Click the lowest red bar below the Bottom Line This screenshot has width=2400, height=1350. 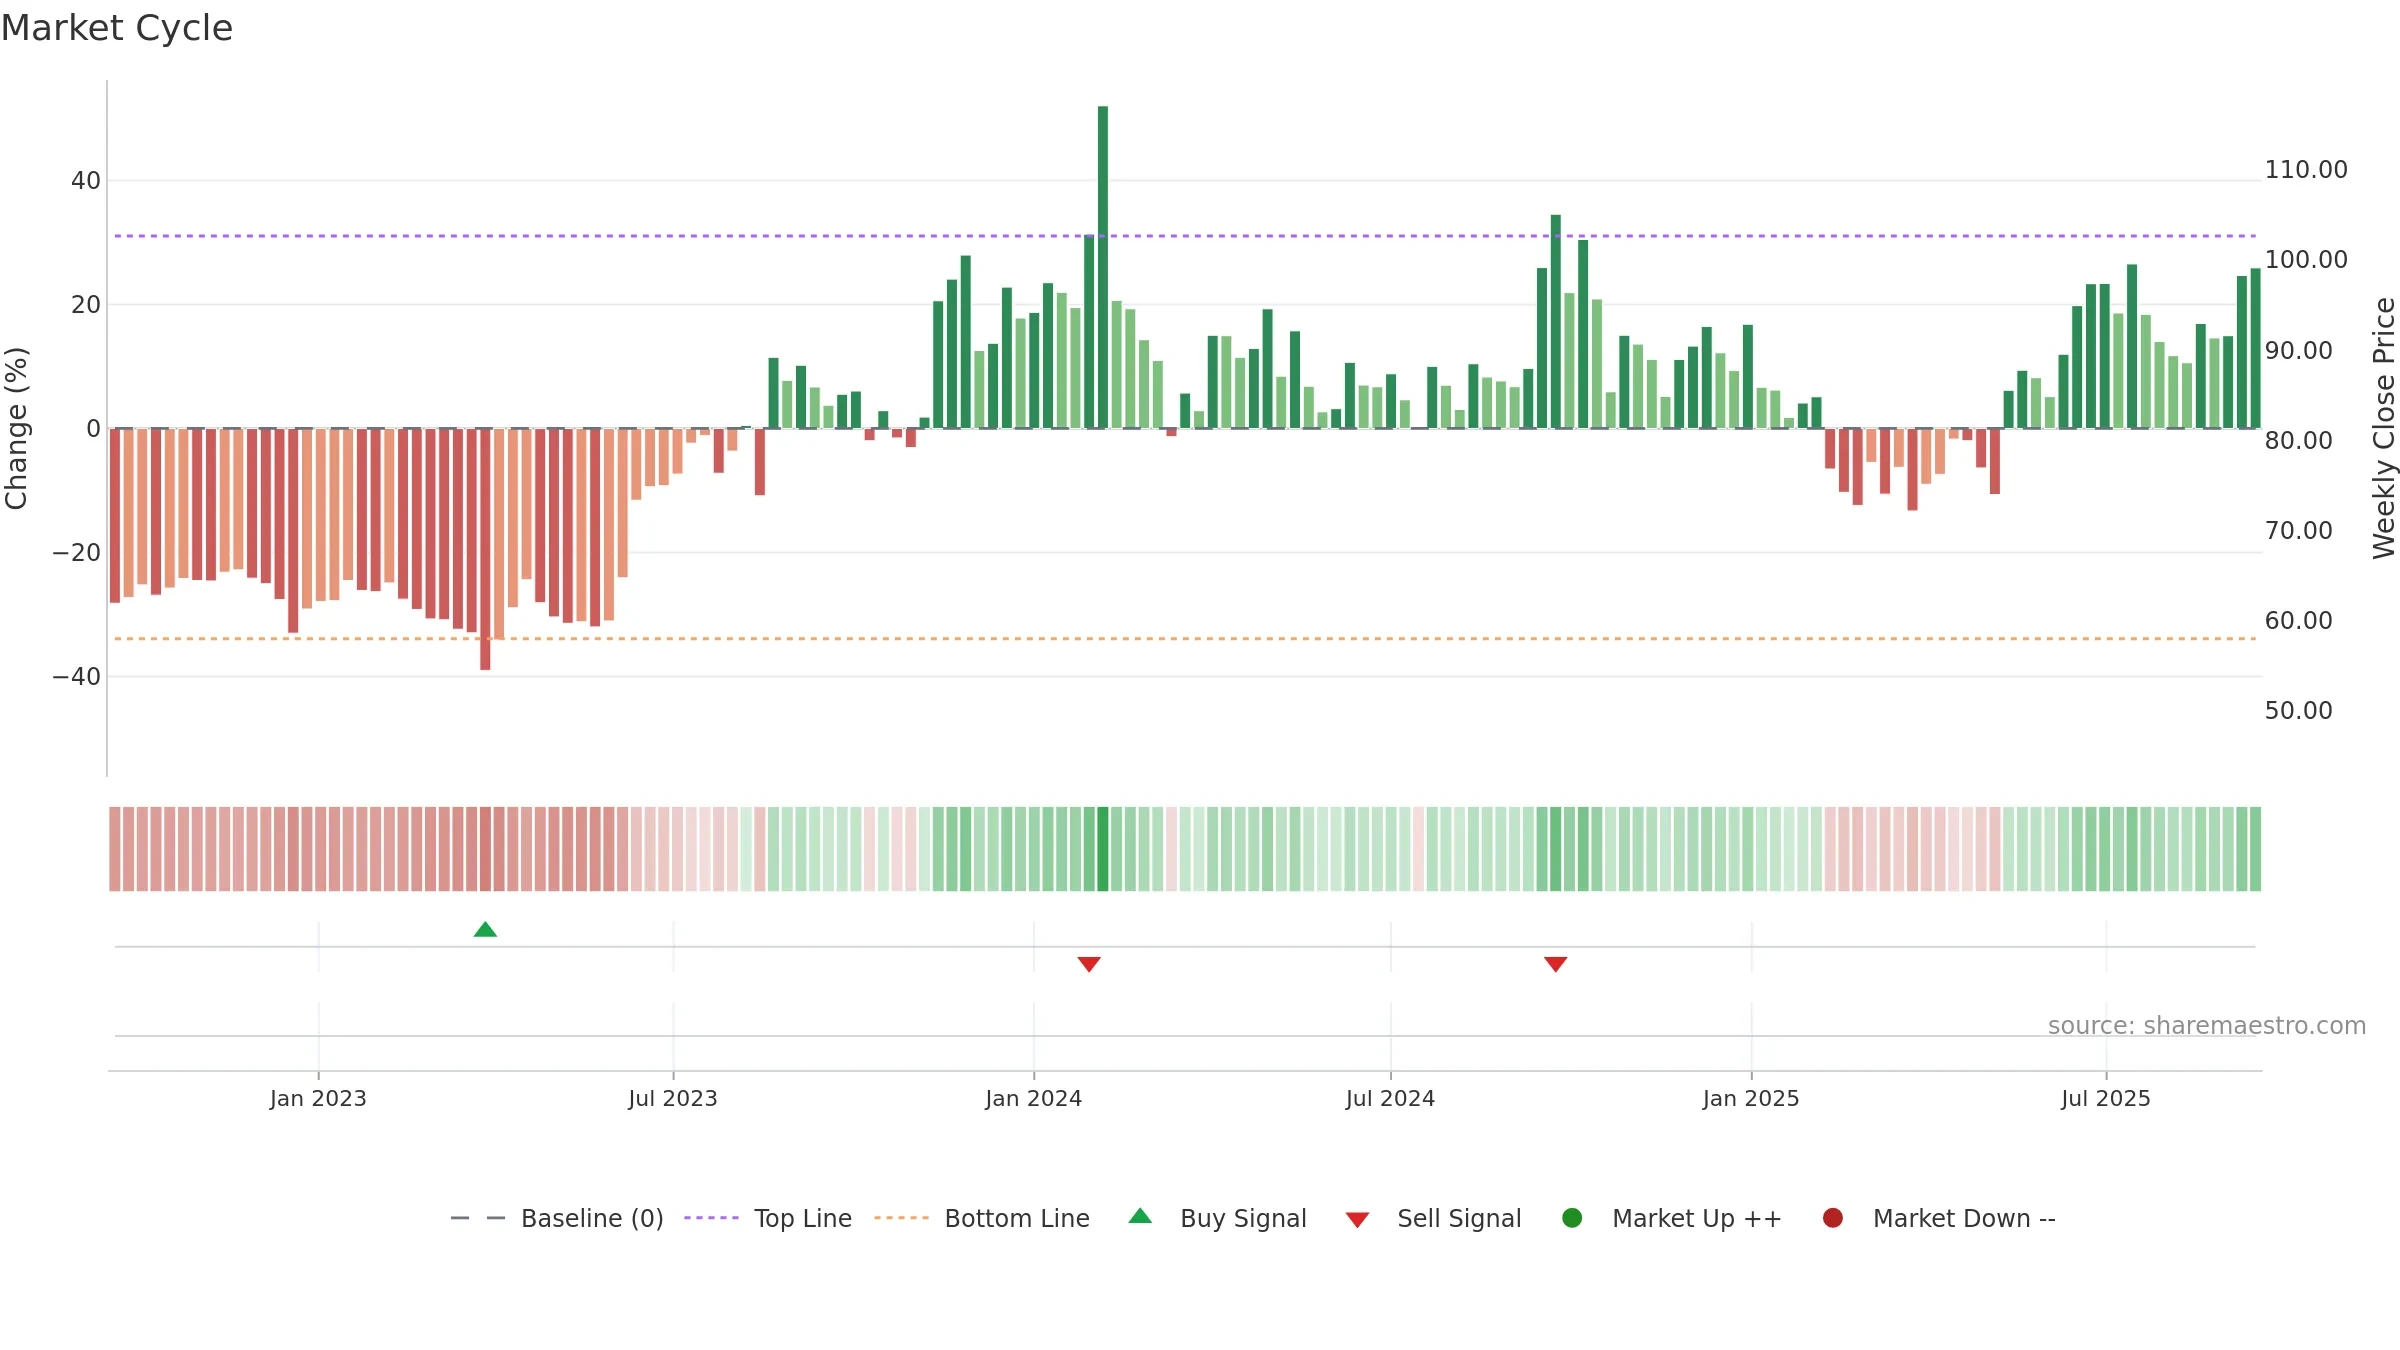pyautogui.click(x=485, y=549)
